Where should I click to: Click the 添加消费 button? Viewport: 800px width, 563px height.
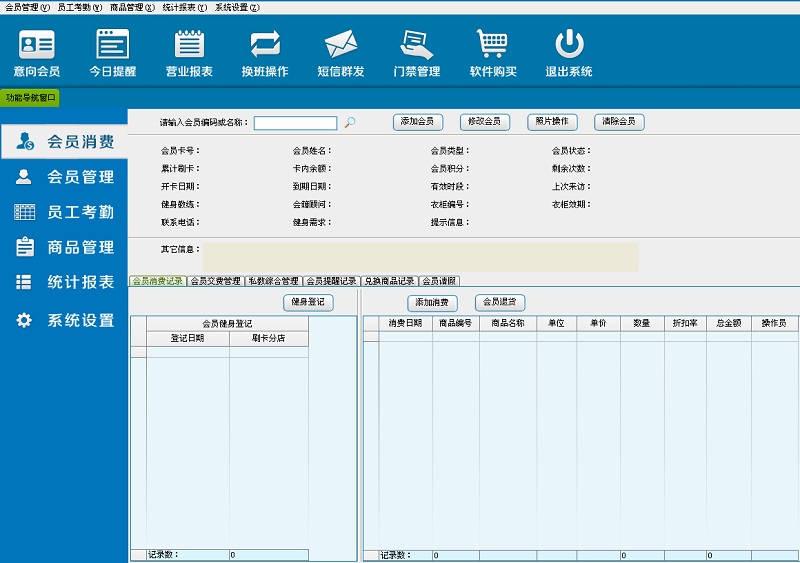432,302
